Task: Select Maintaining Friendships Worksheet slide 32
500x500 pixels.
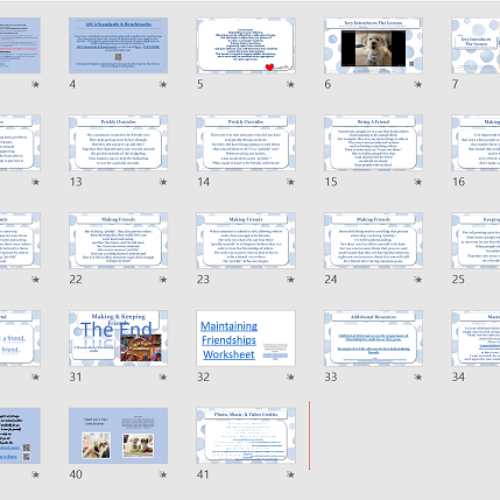Action: [246, 338]
